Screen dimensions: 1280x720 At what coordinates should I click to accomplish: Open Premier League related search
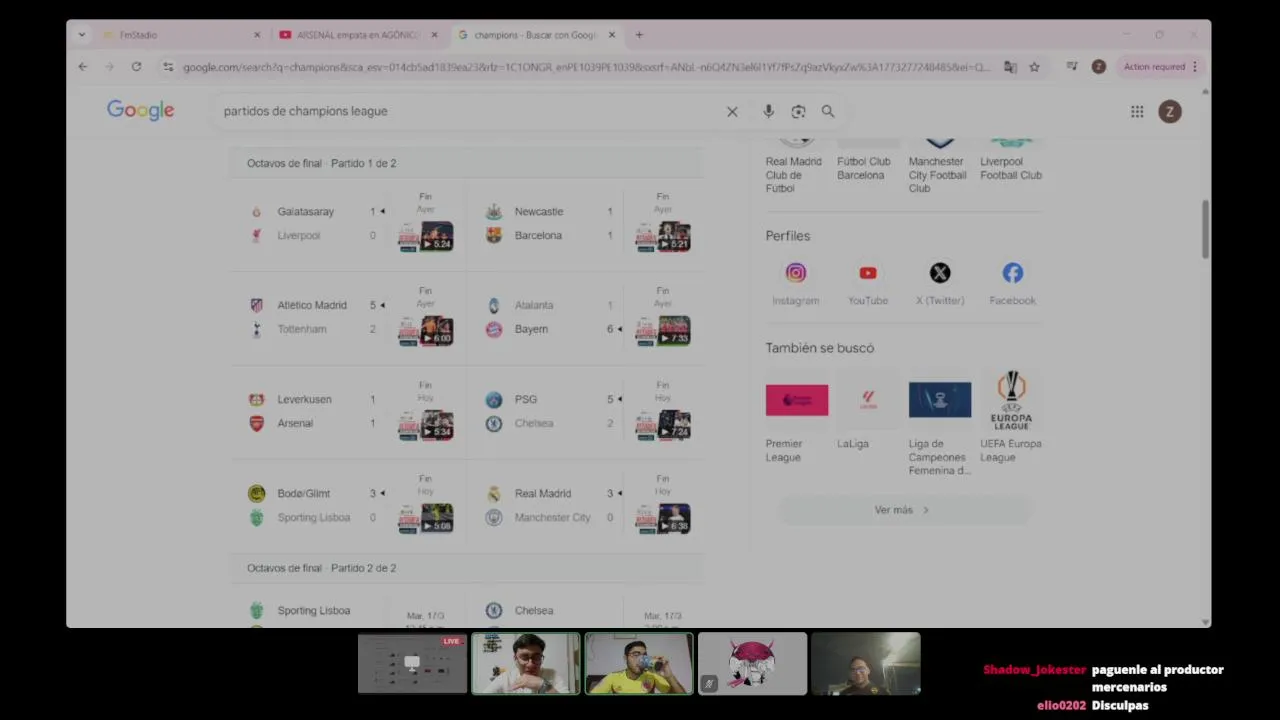pyautogui.click(x=796, y=418)
